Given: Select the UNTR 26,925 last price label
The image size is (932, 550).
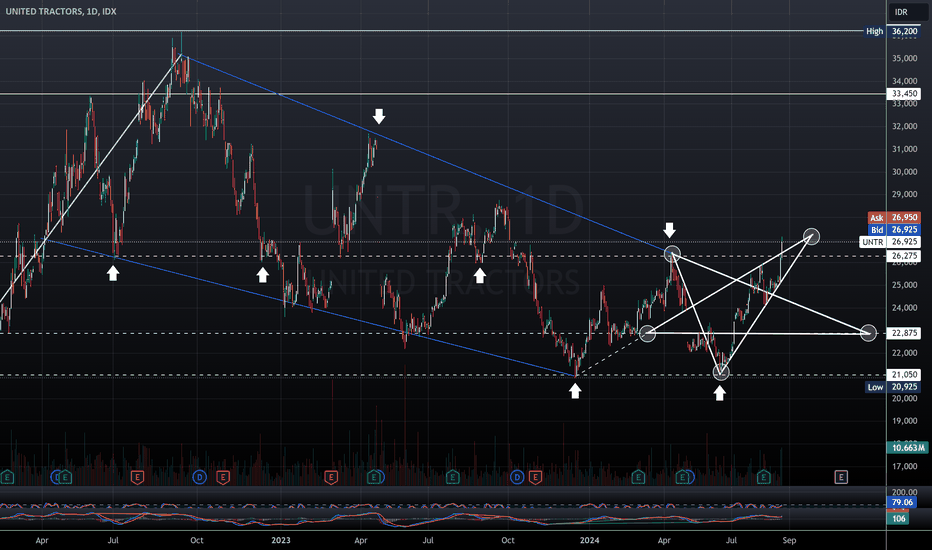Looking at the screenshot, I should point(890,242).
